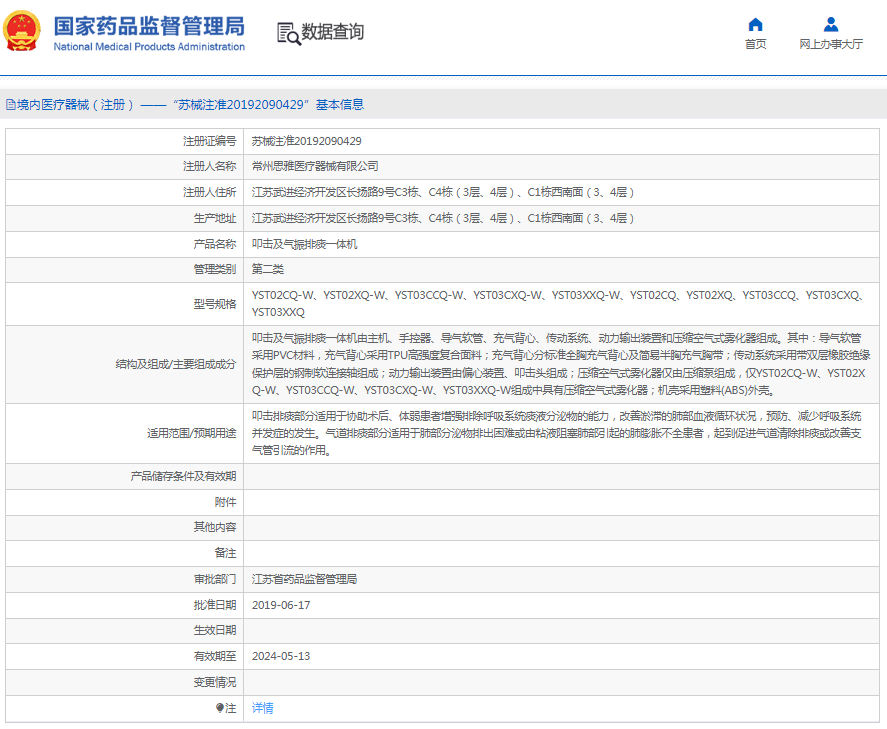
Task: Select the 注册人名称 row label
Action: coord(209,166)
